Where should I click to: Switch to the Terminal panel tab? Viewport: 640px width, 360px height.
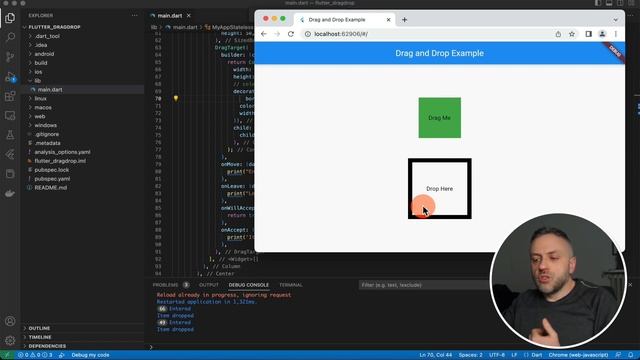(291, 285)
